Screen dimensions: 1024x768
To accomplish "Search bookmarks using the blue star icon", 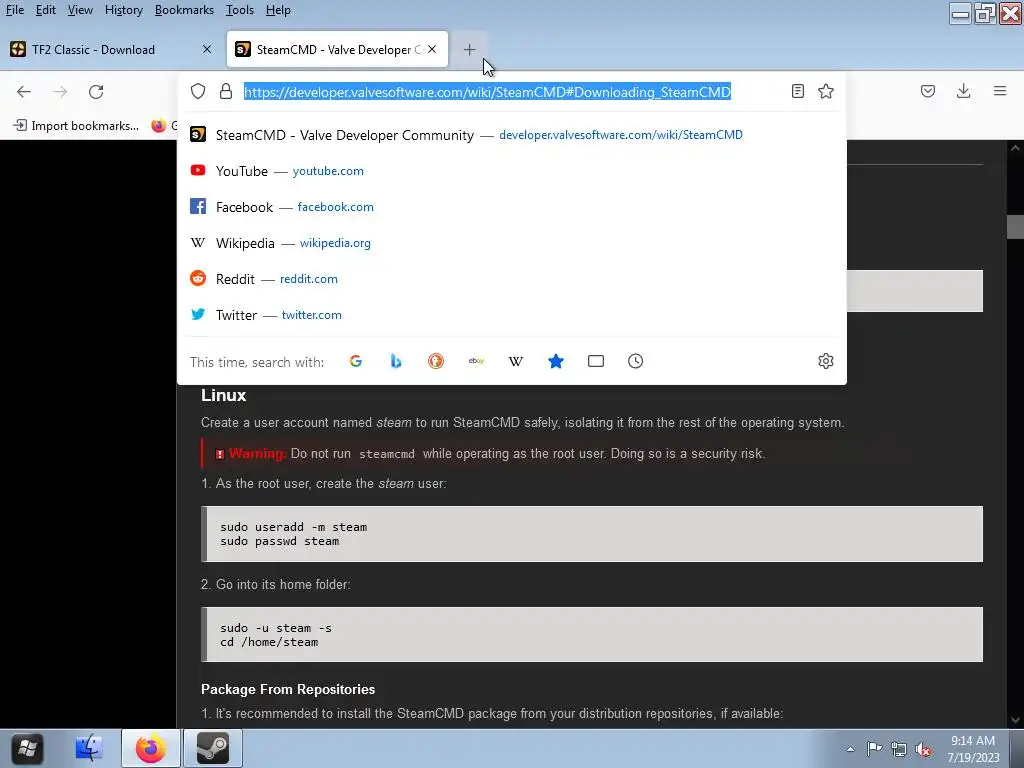I will click(556, 361).
